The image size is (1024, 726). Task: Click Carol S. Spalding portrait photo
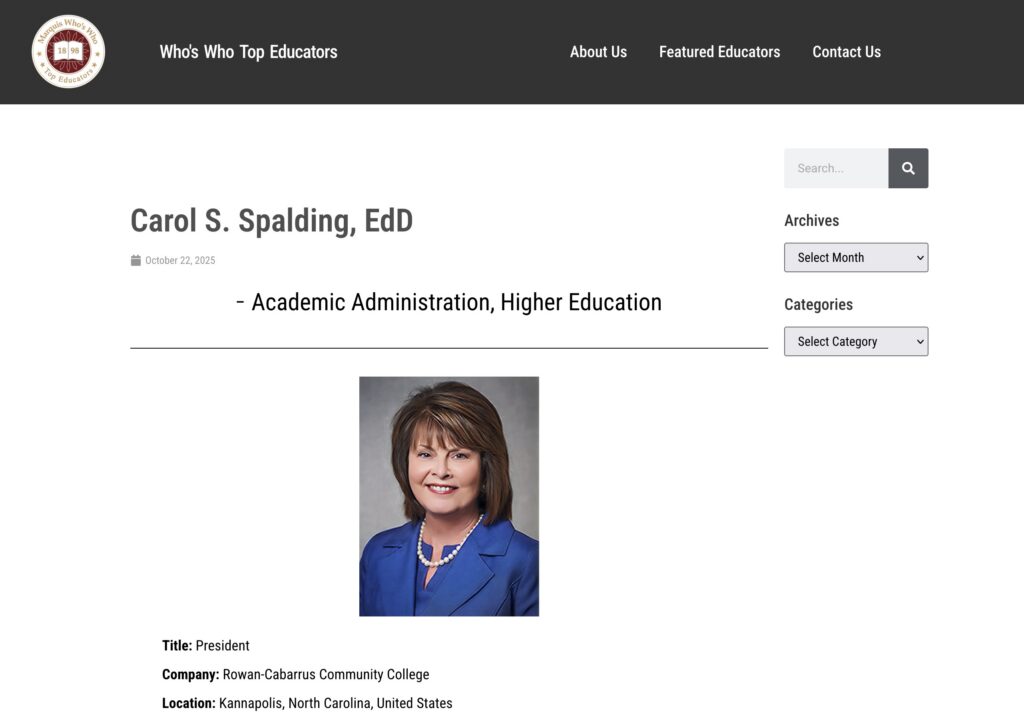pyautogui.click(x=449, y=496)
